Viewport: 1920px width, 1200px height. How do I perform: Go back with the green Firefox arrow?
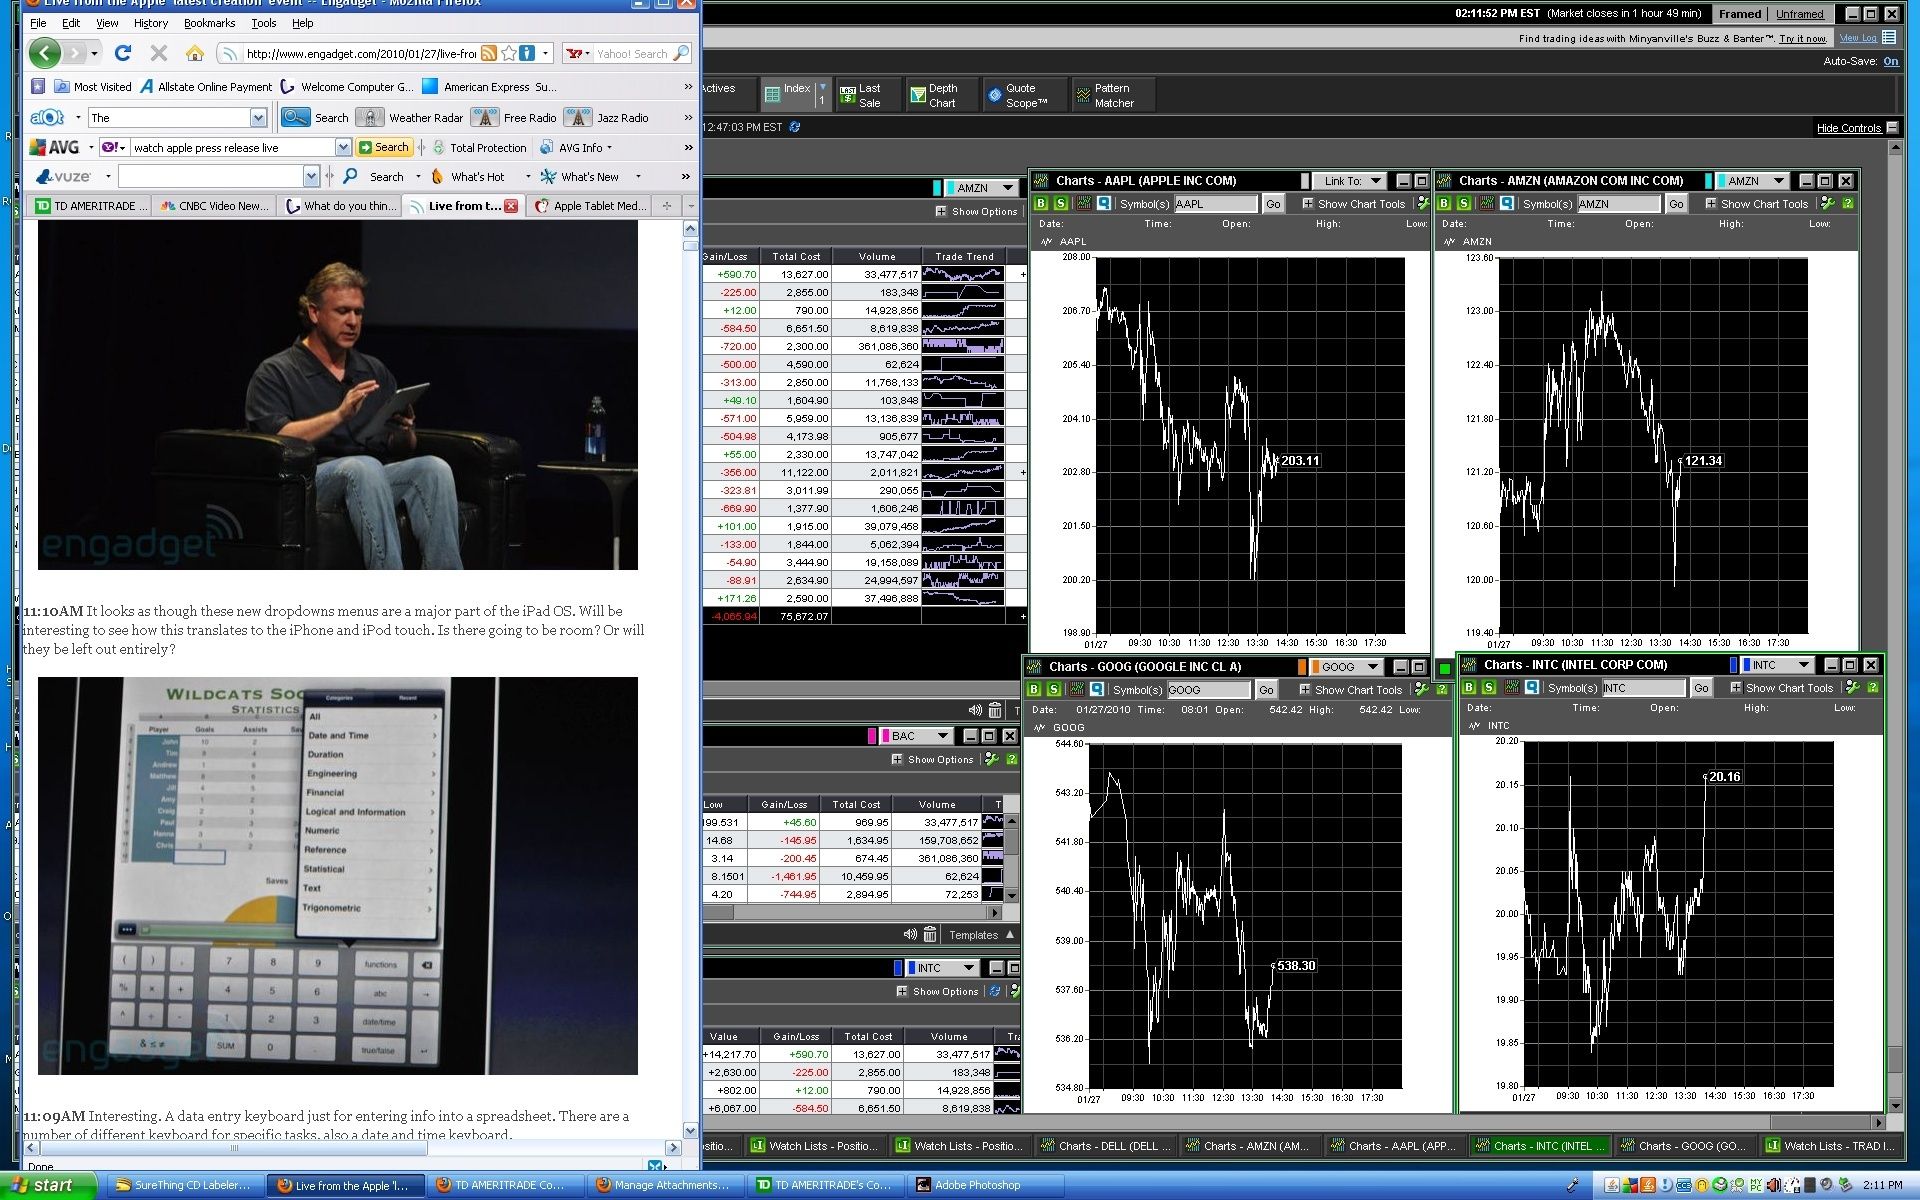(x=45, y=53)
